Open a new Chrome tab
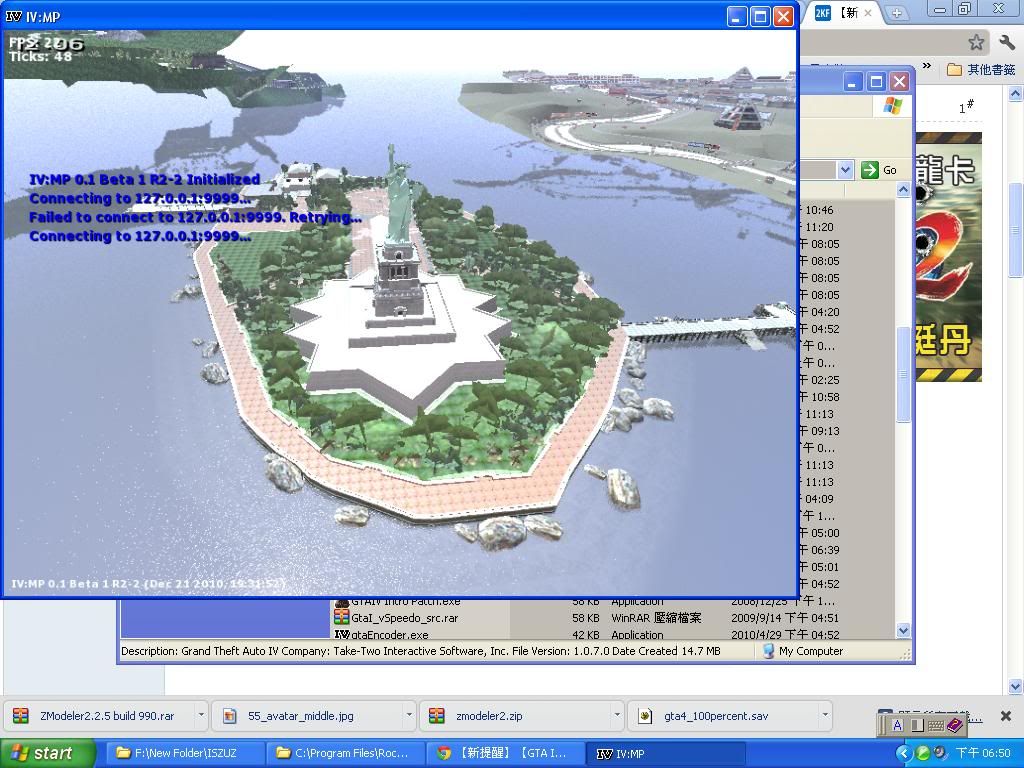1024x768 pixels. (897, 13)
